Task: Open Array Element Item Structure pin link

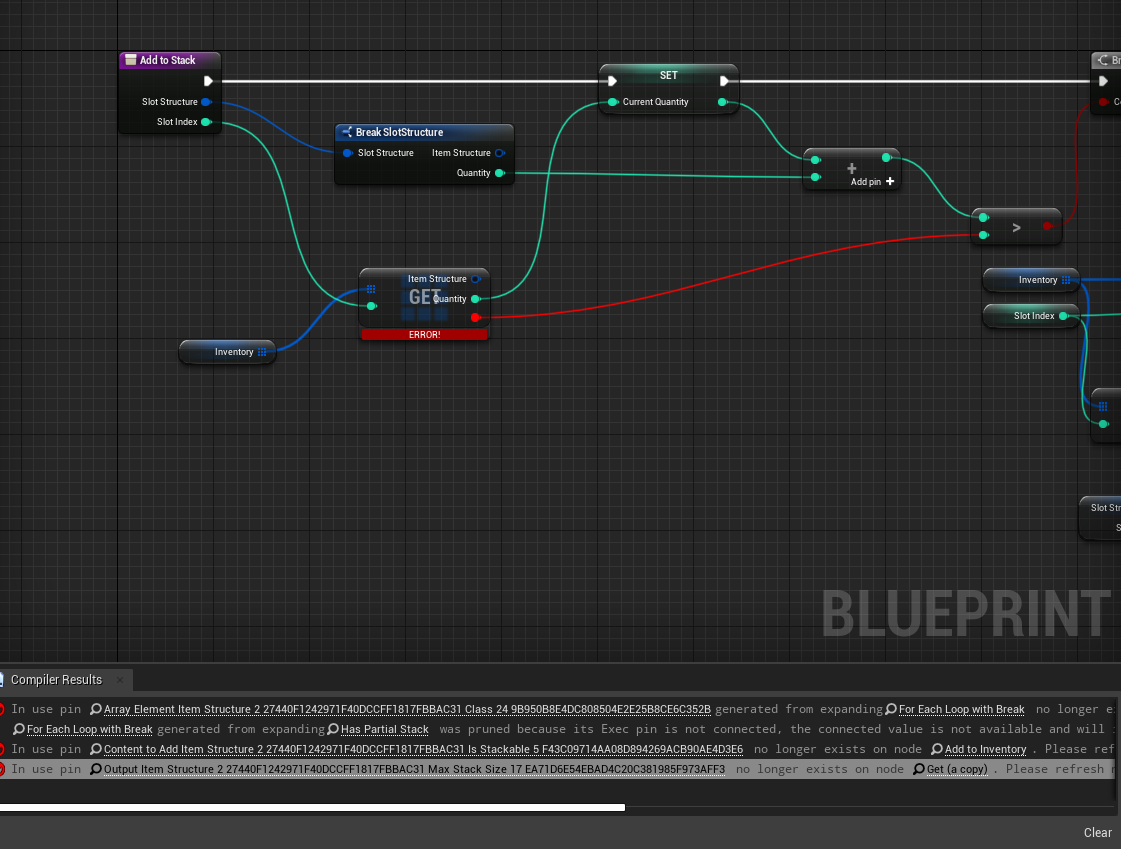Action: tap(407, 710)
